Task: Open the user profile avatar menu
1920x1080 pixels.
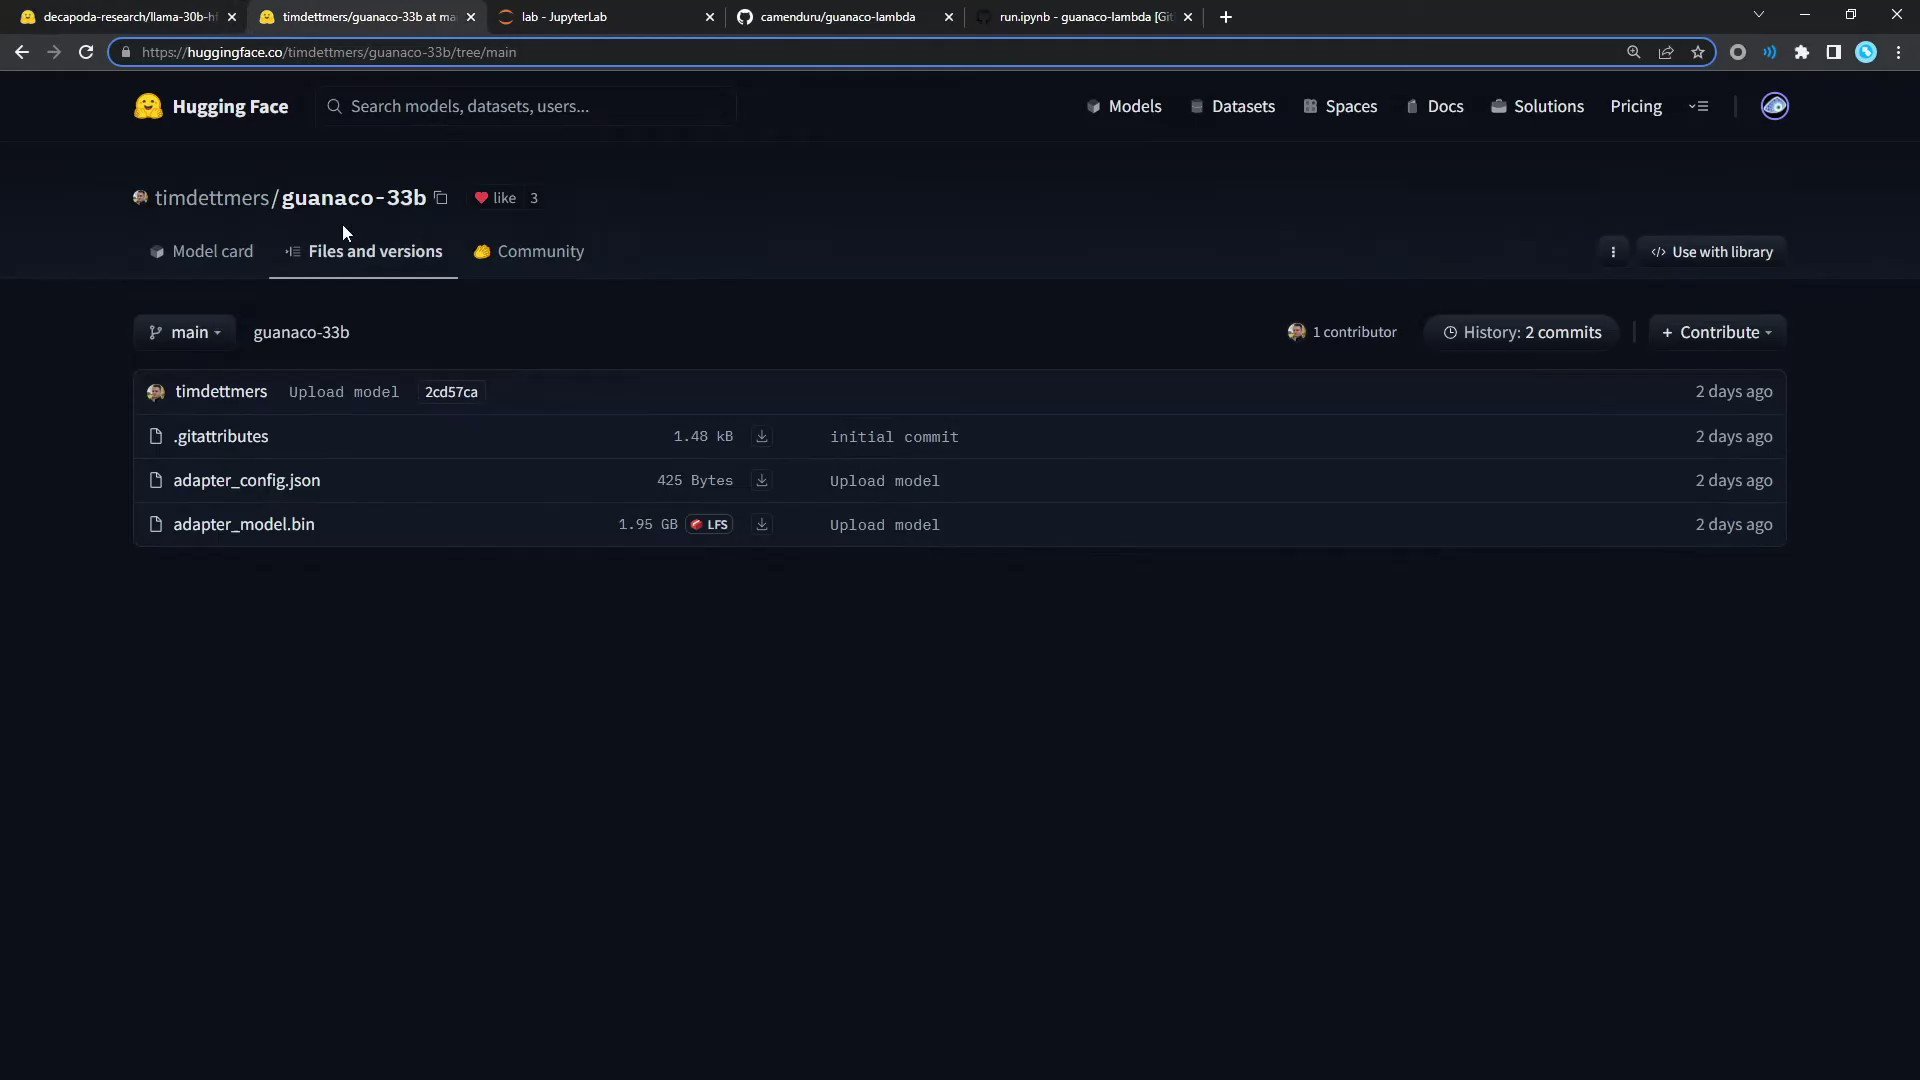Action: (x=1774, y=106)
